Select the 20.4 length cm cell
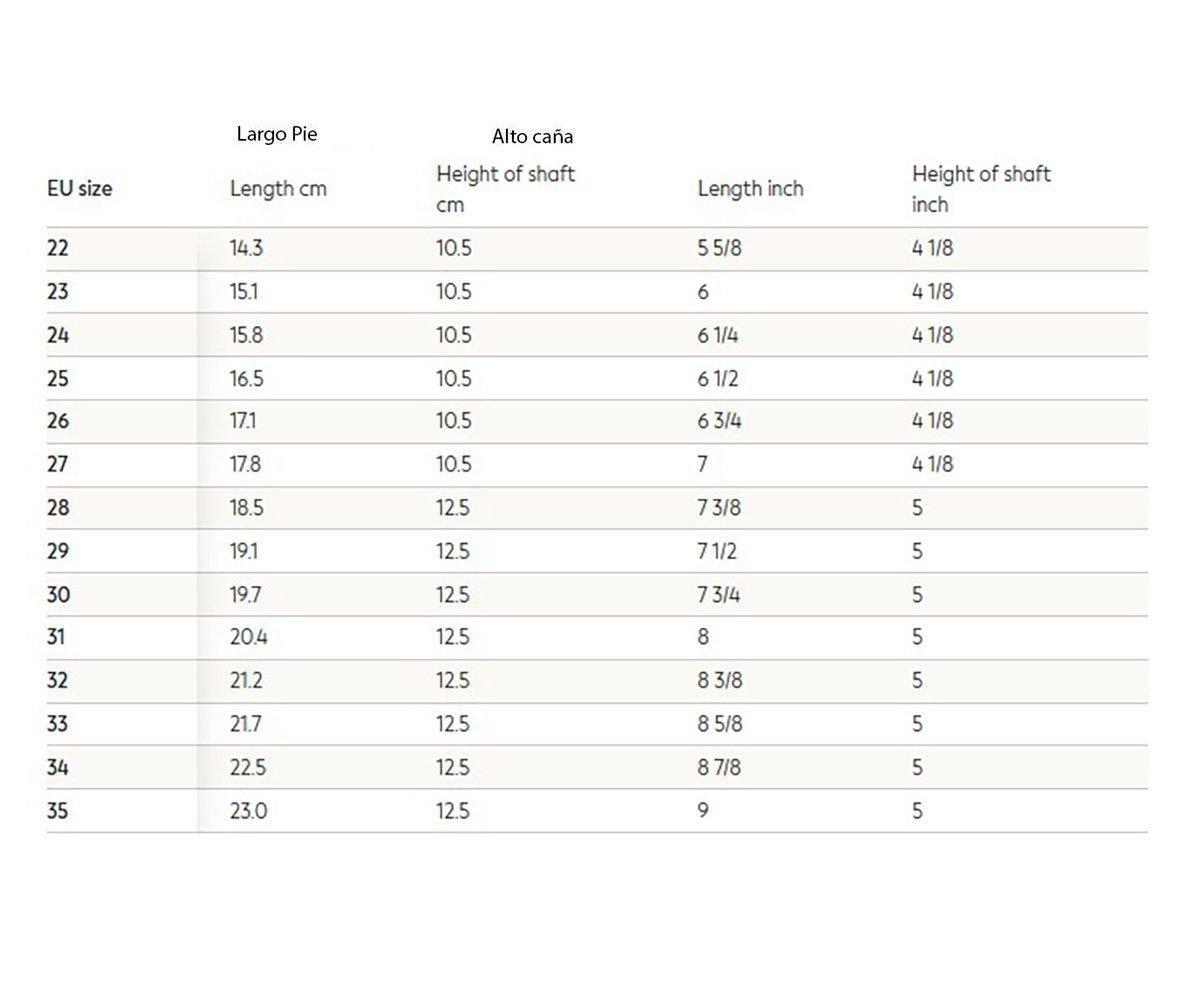1200x1000 pixels. pyautogui.click(x=248, y=637)
